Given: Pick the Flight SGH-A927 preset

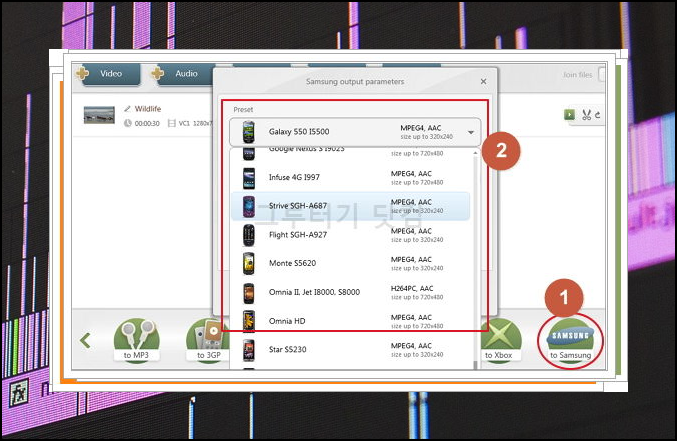Looking at the screenshot, I should coord(350,235).
